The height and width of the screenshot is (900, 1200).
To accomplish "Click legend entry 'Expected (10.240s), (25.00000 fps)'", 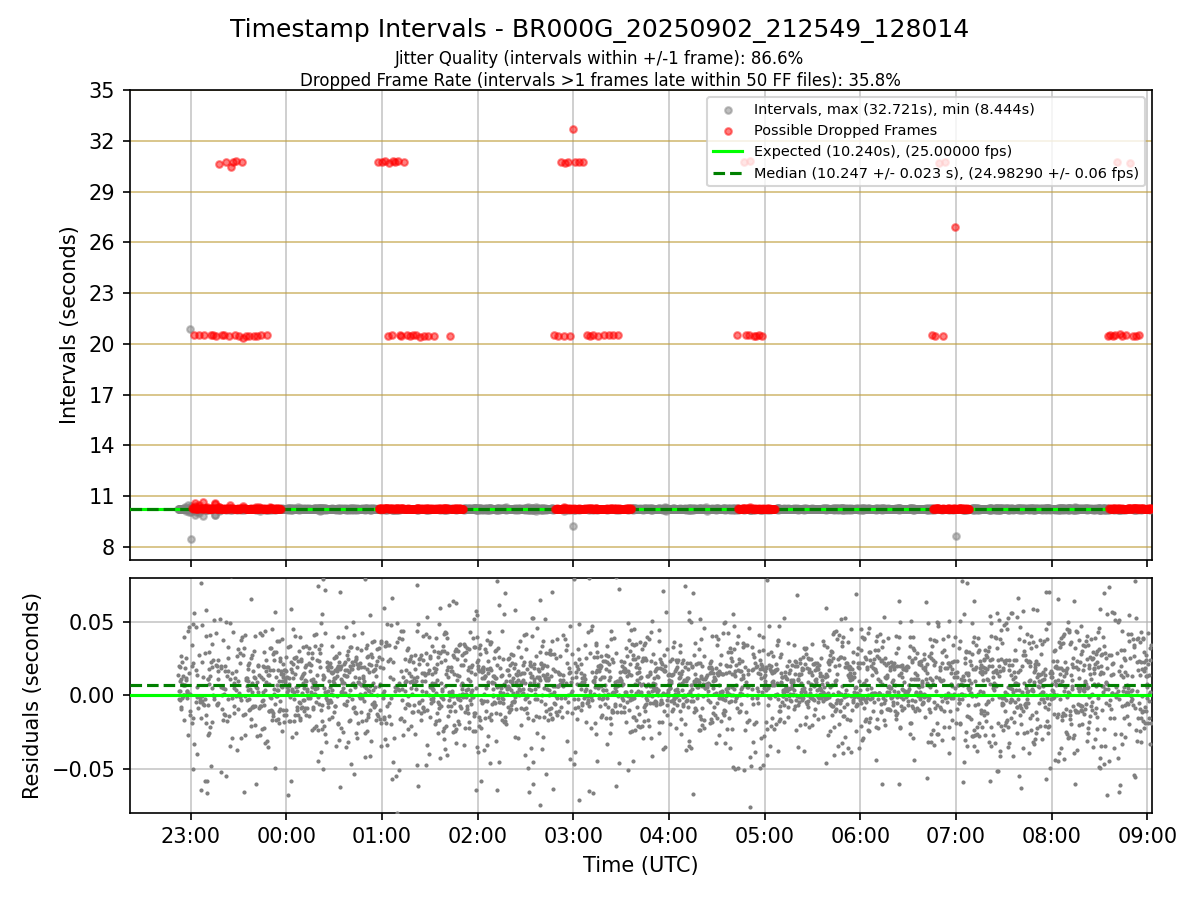I will point(883,151).
